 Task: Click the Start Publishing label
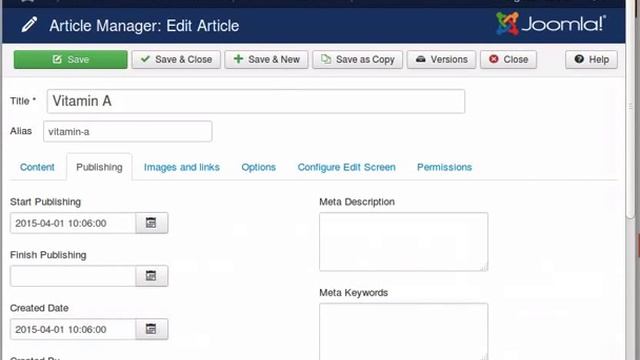[x=45, y=202]
